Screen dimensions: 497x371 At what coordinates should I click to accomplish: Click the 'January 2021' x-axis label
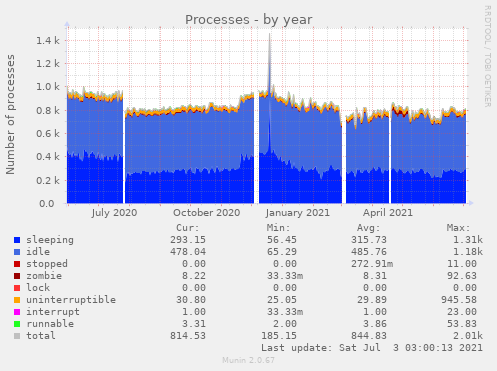tap(298, 213)
